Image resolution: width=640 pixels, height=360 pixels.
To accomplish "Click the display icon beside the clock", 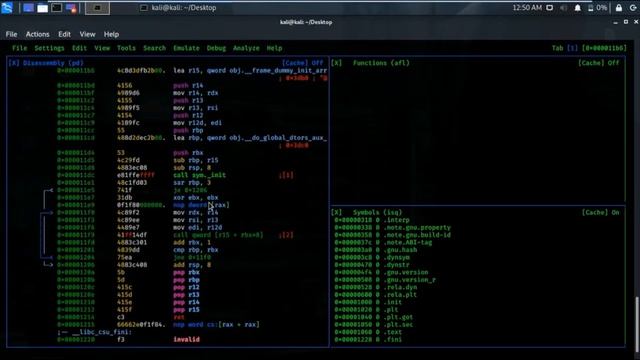I will pos(550,8).
